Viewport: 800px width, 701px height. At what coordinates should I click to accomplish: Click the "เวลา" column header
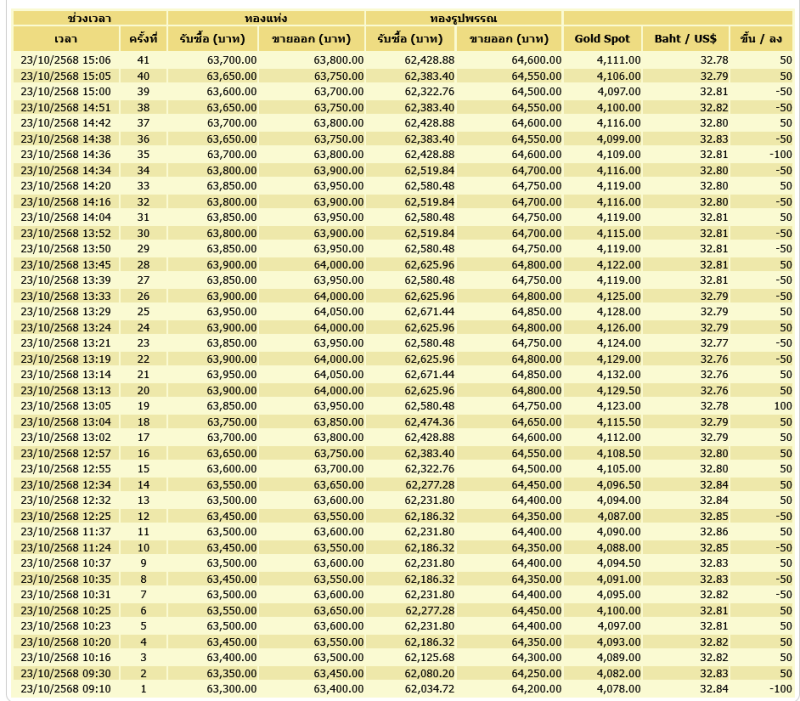pyautogui.click(x=67, y=39)
